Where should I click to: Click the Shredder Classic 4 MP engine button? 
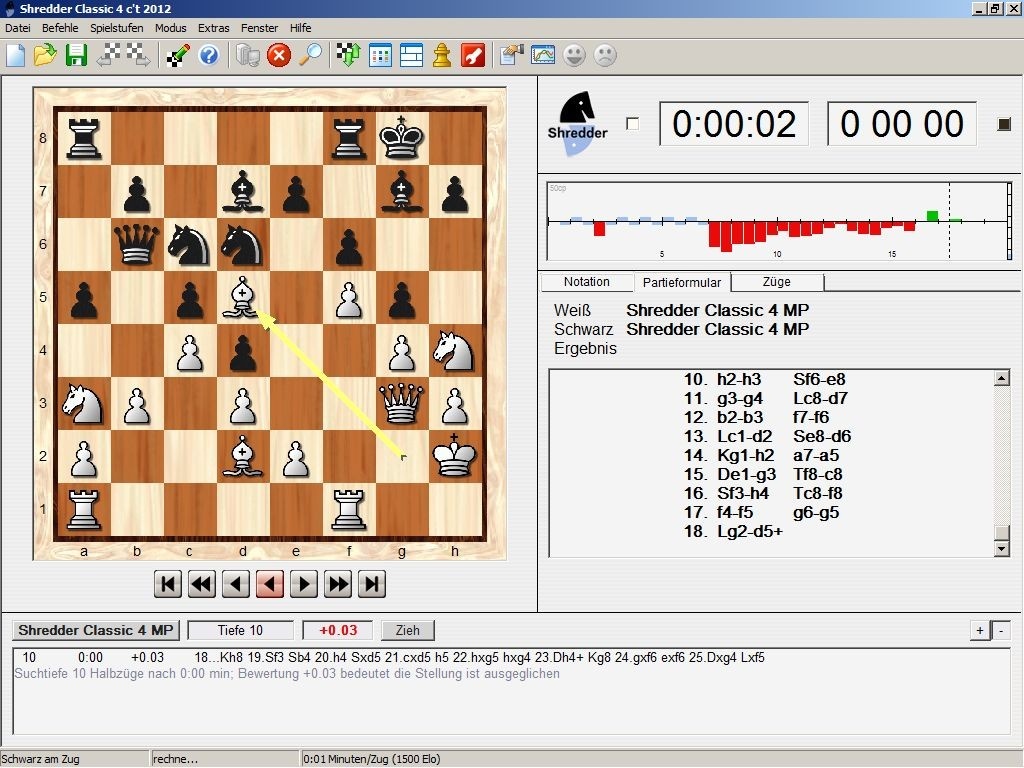pos(96,630)
